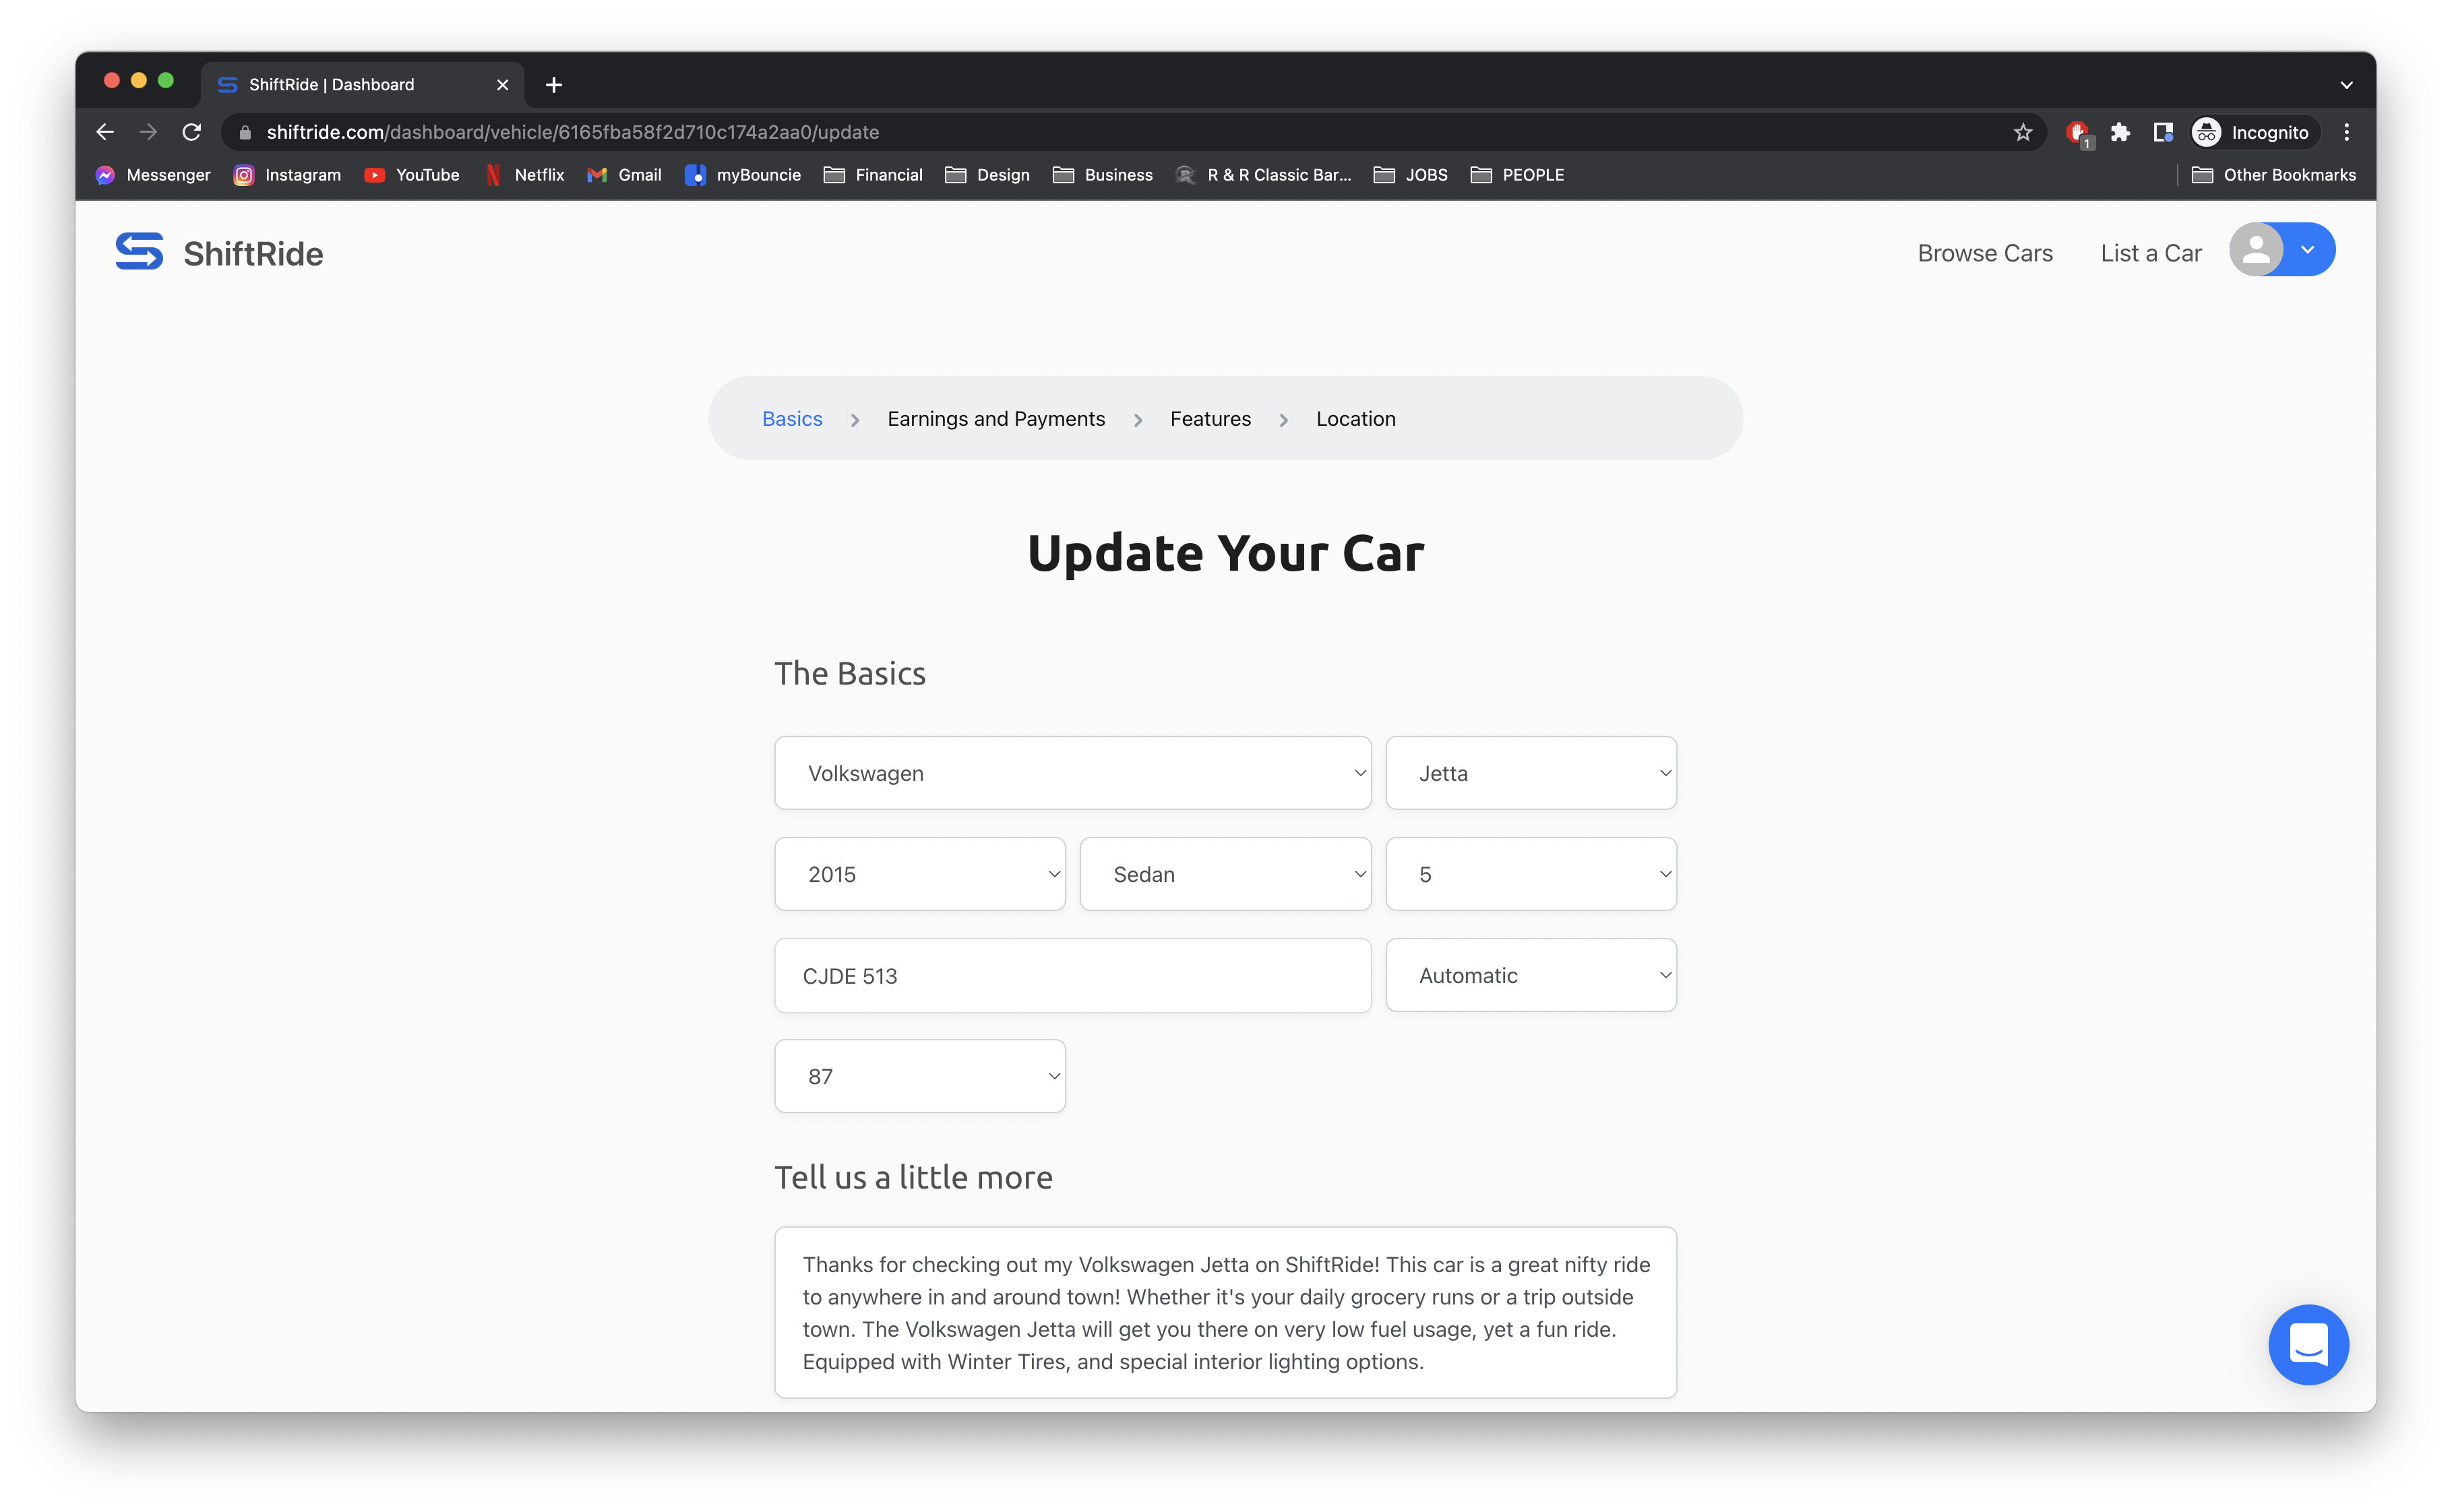
Task: Open the Extensions puzzle icon
Action: (2120, 132)
